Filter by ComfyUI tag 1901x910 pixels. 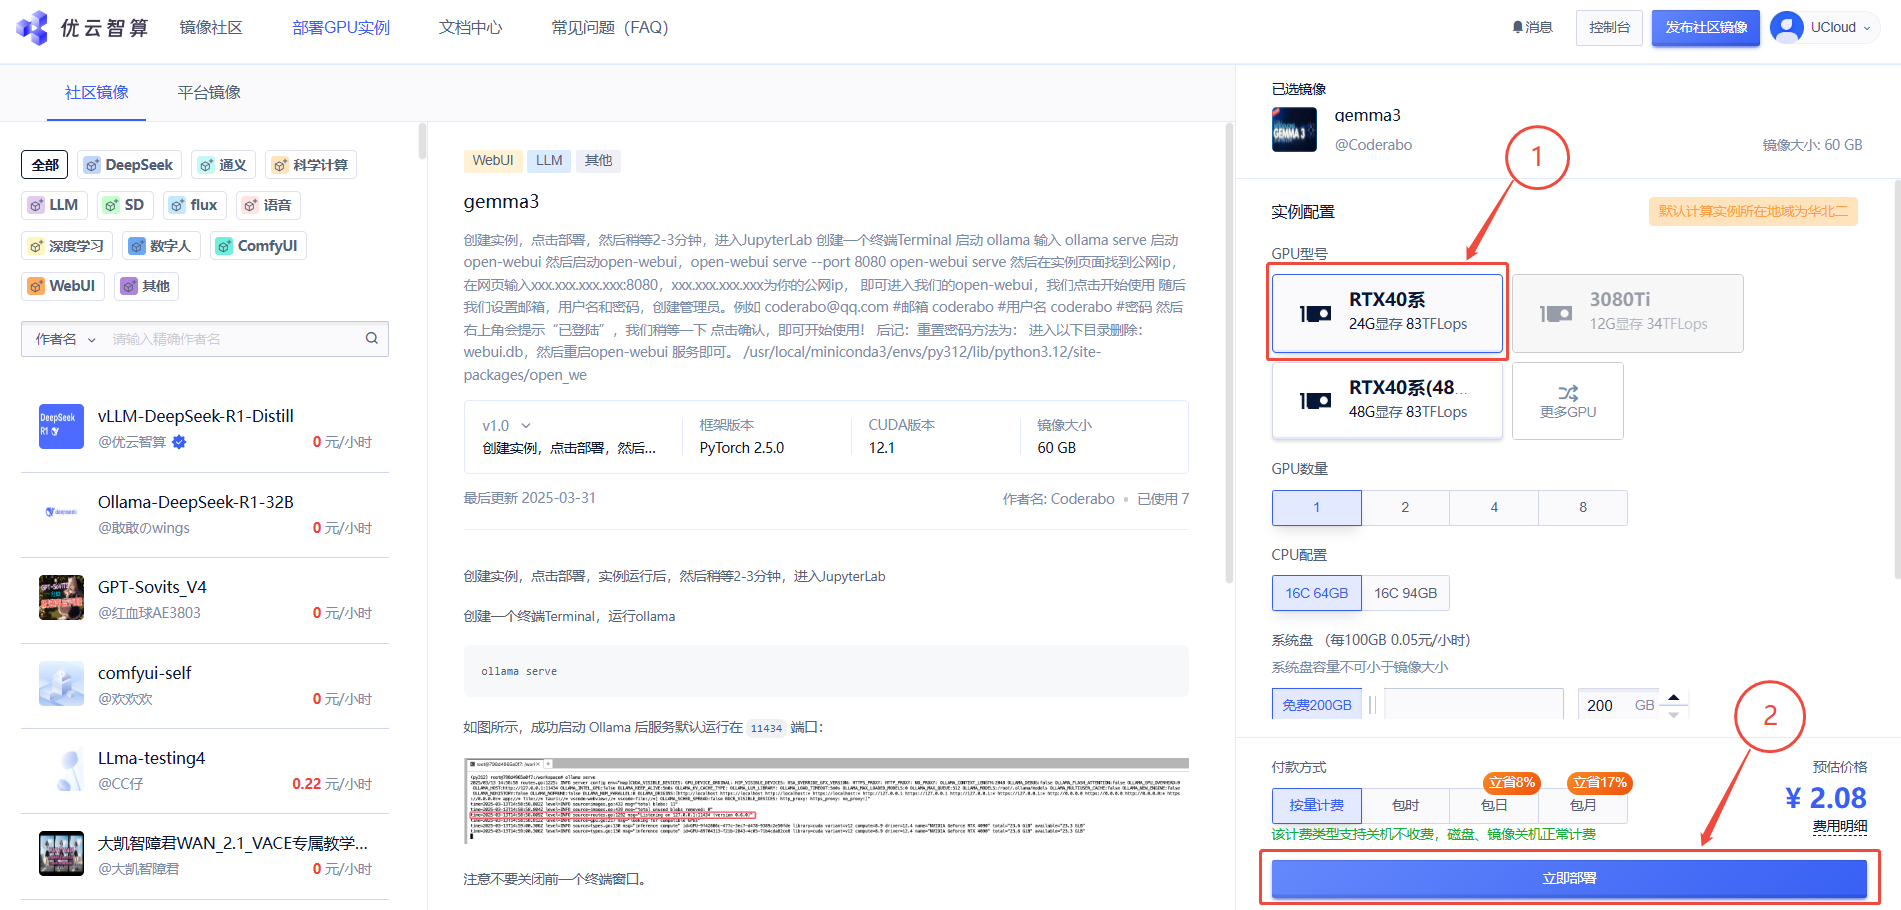tap(259, 246)
